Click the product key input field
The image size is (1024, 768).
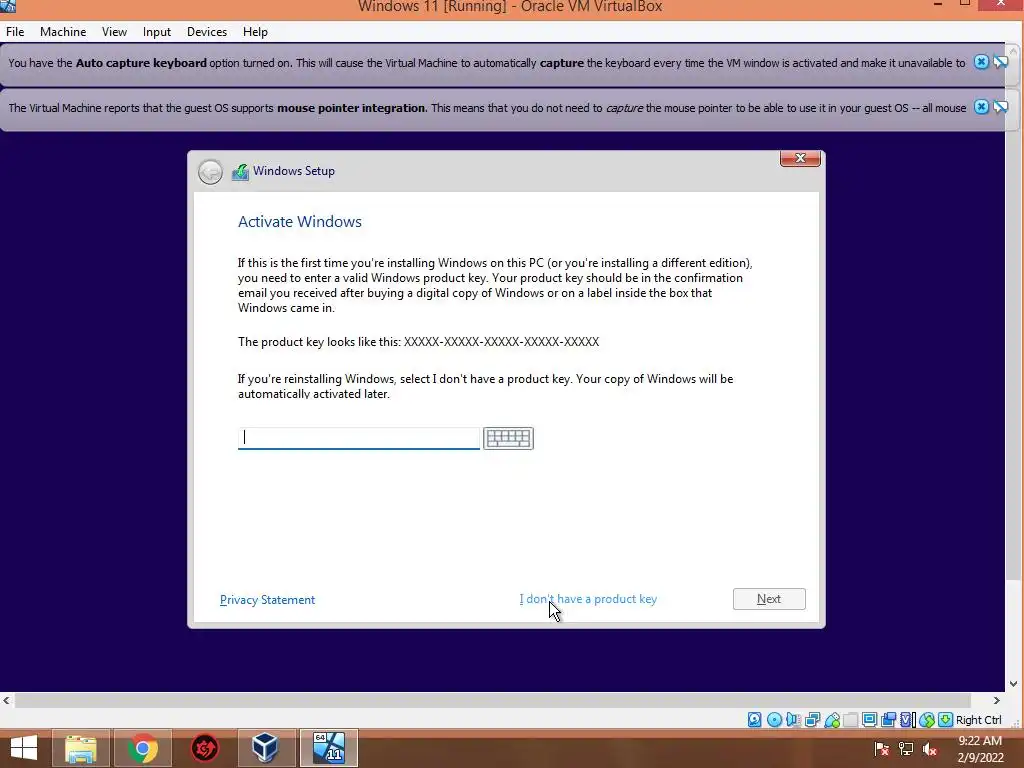point(359,438)
